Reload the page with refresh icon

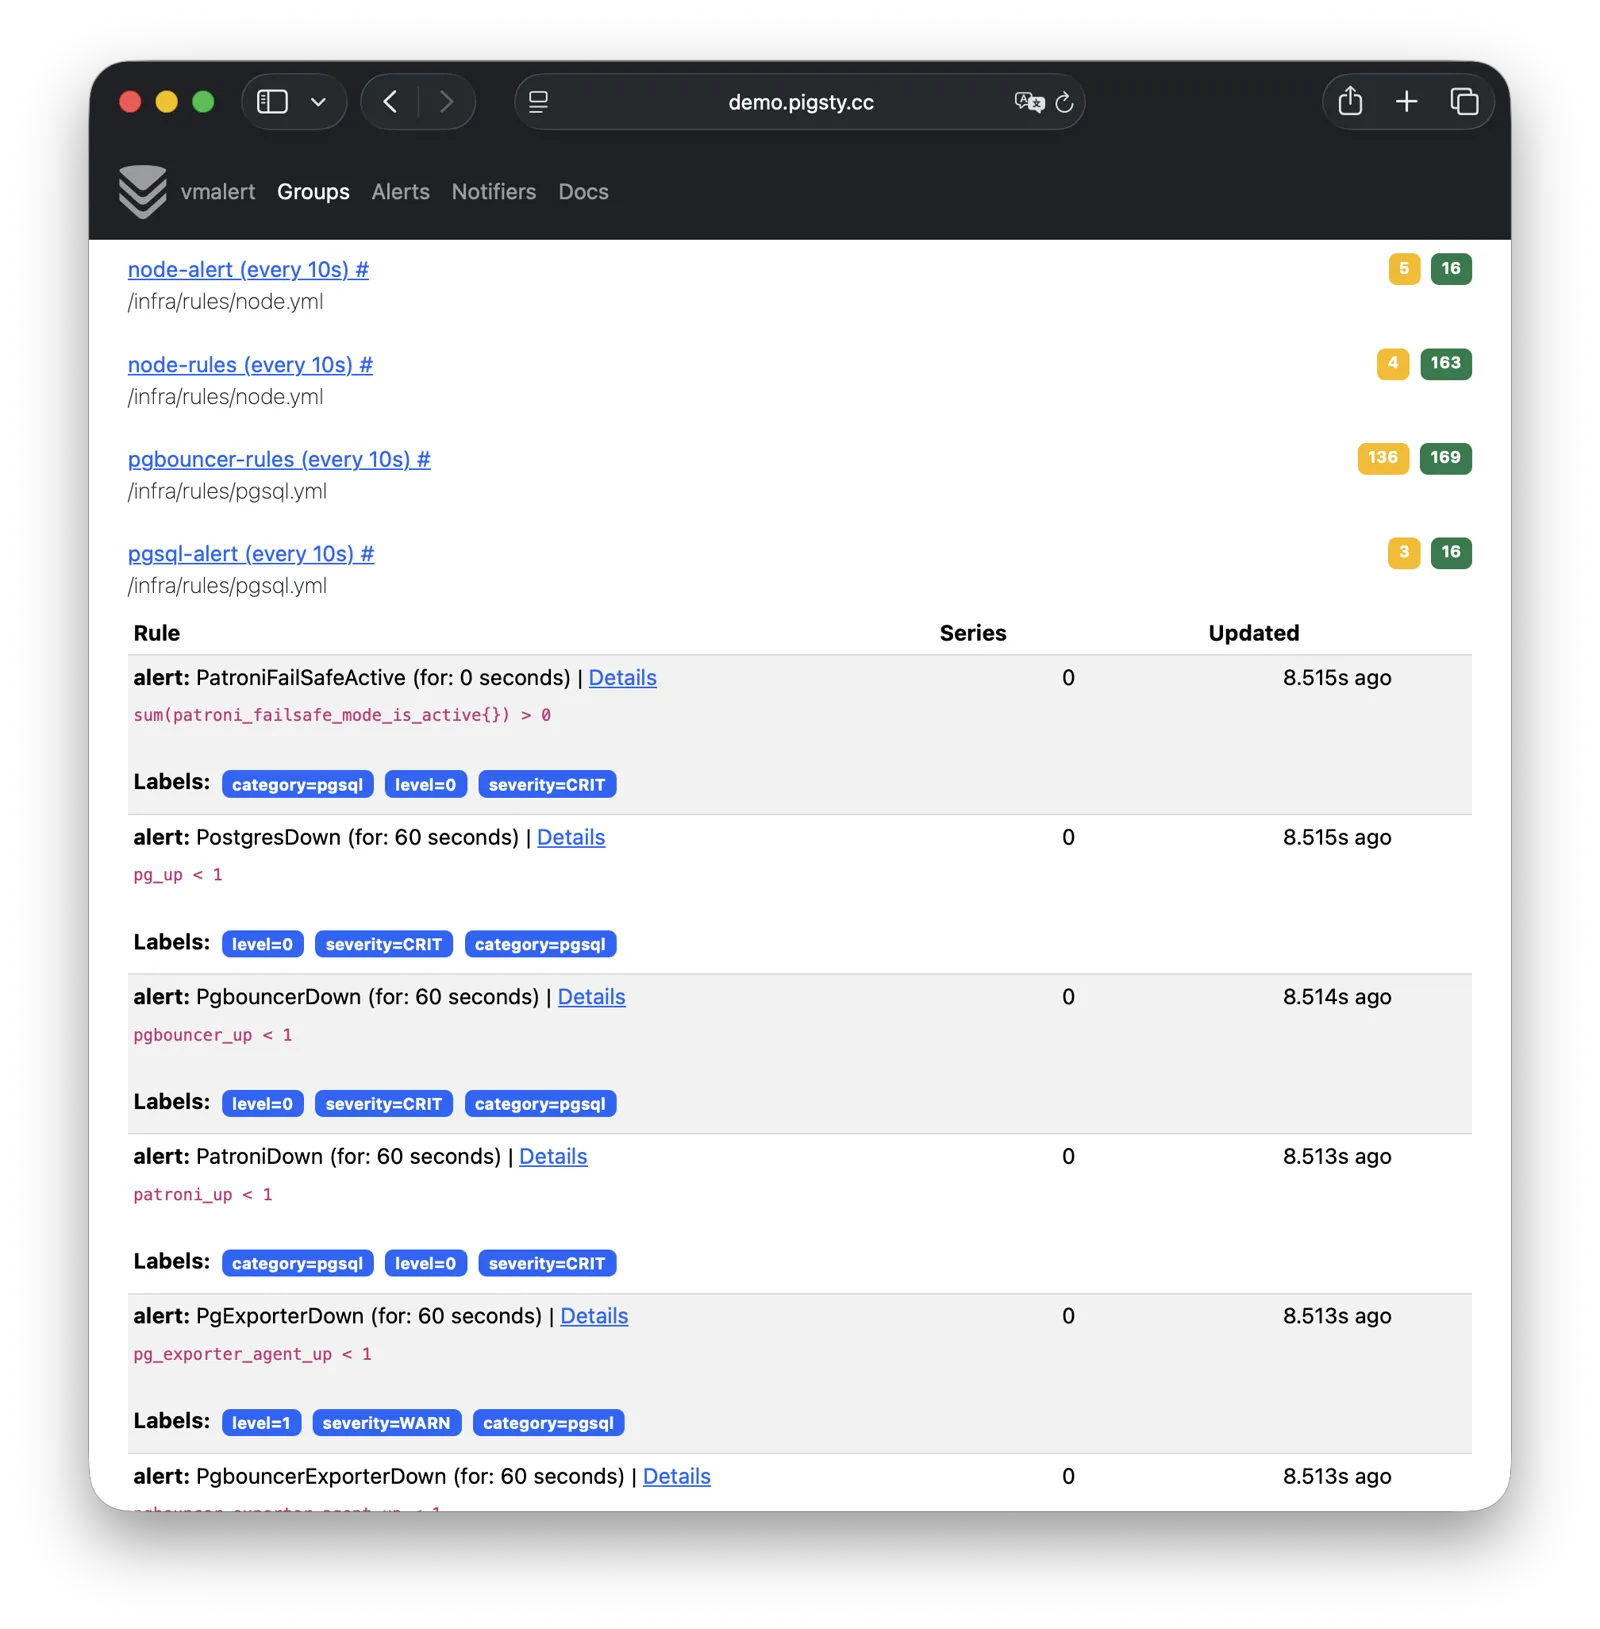(1065, 102)
